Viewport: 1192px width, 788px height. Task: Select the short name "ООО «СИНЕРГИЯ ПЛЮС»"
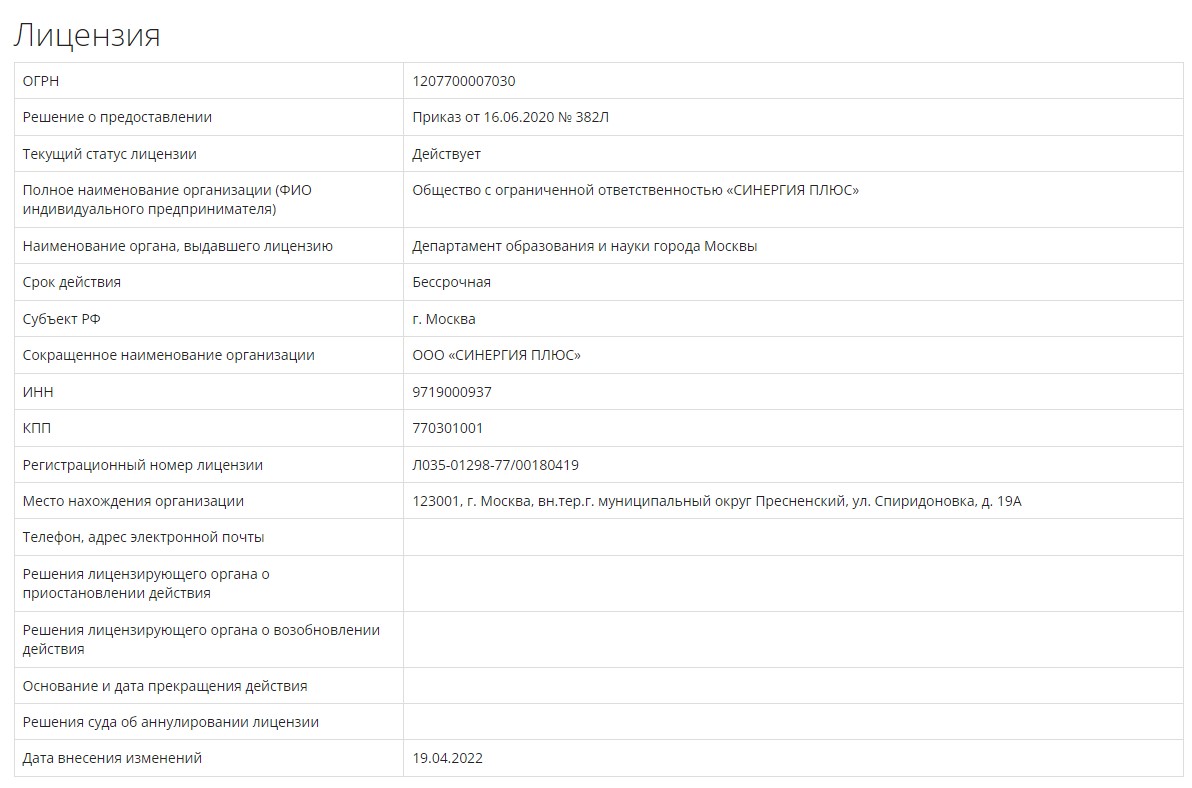tap(496, 355)
